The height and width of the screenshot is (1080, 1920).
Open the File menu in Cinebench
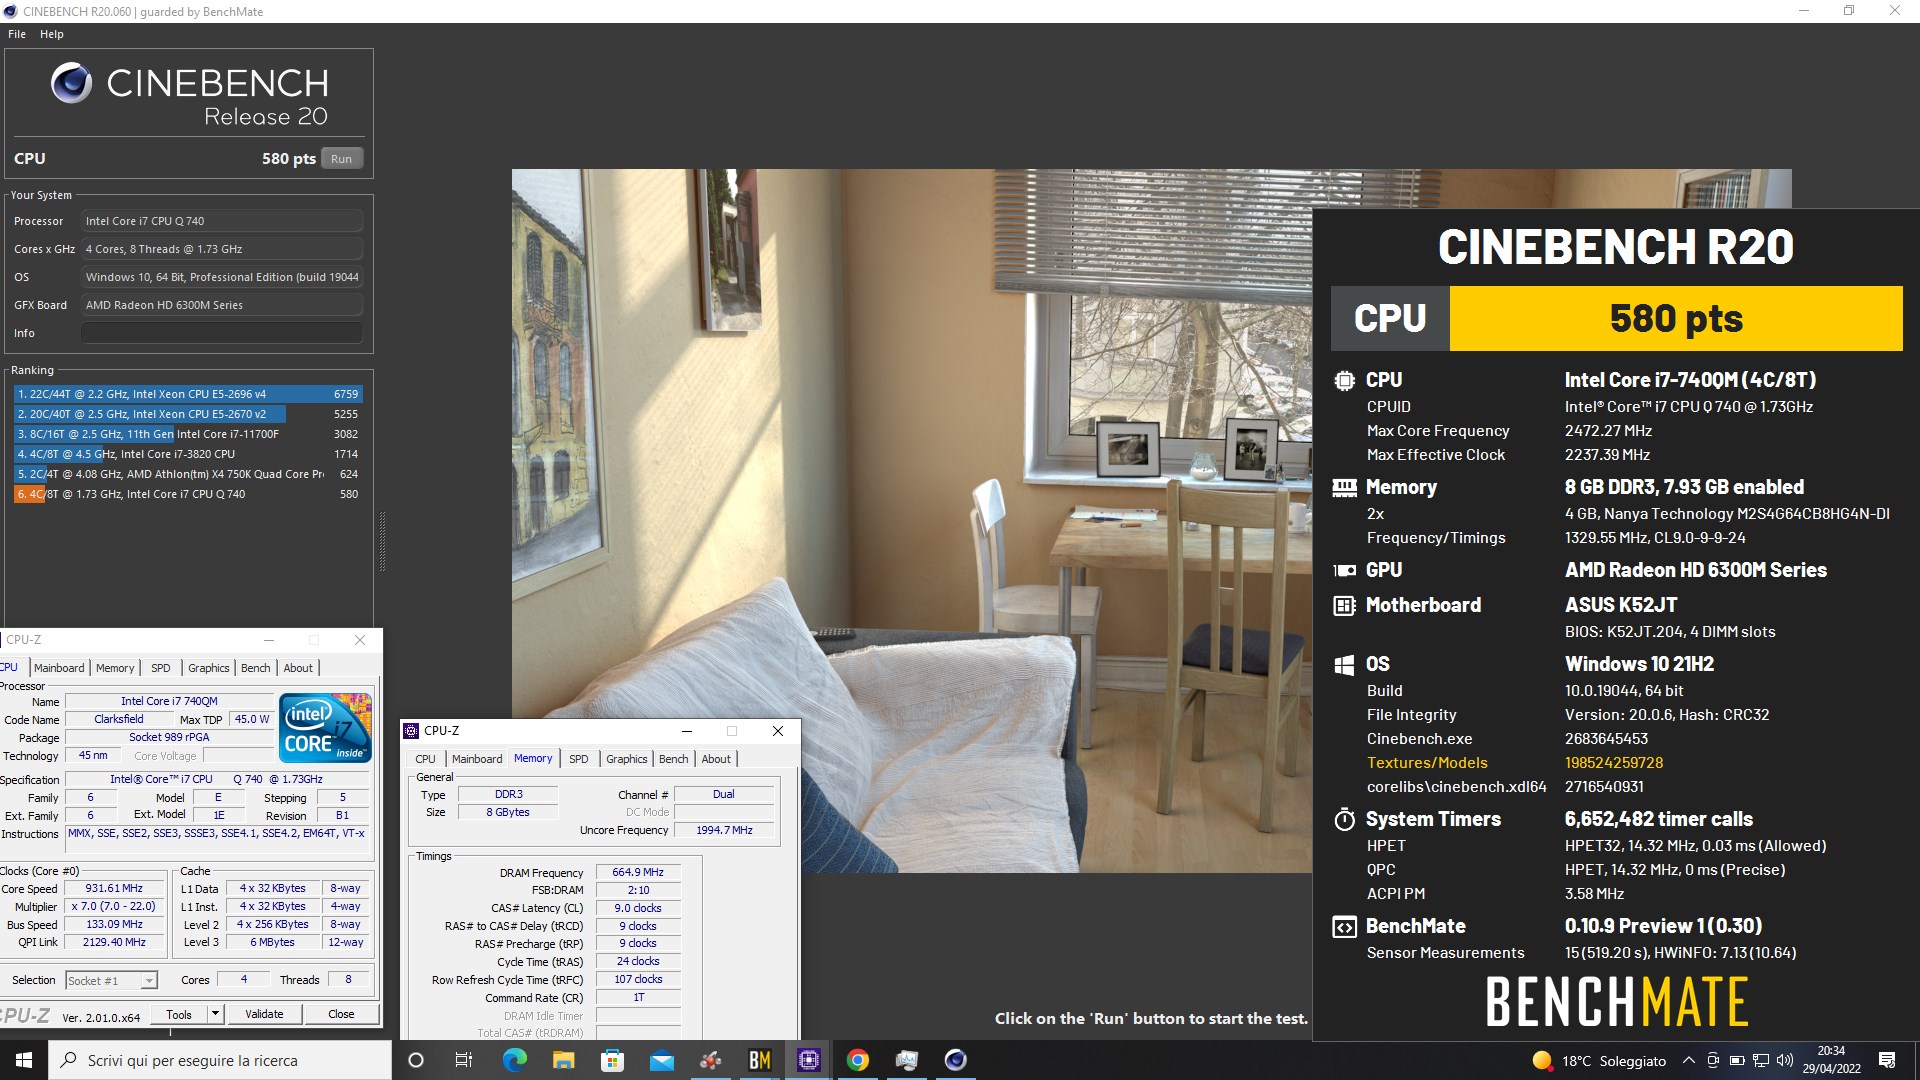coord(17,34)
